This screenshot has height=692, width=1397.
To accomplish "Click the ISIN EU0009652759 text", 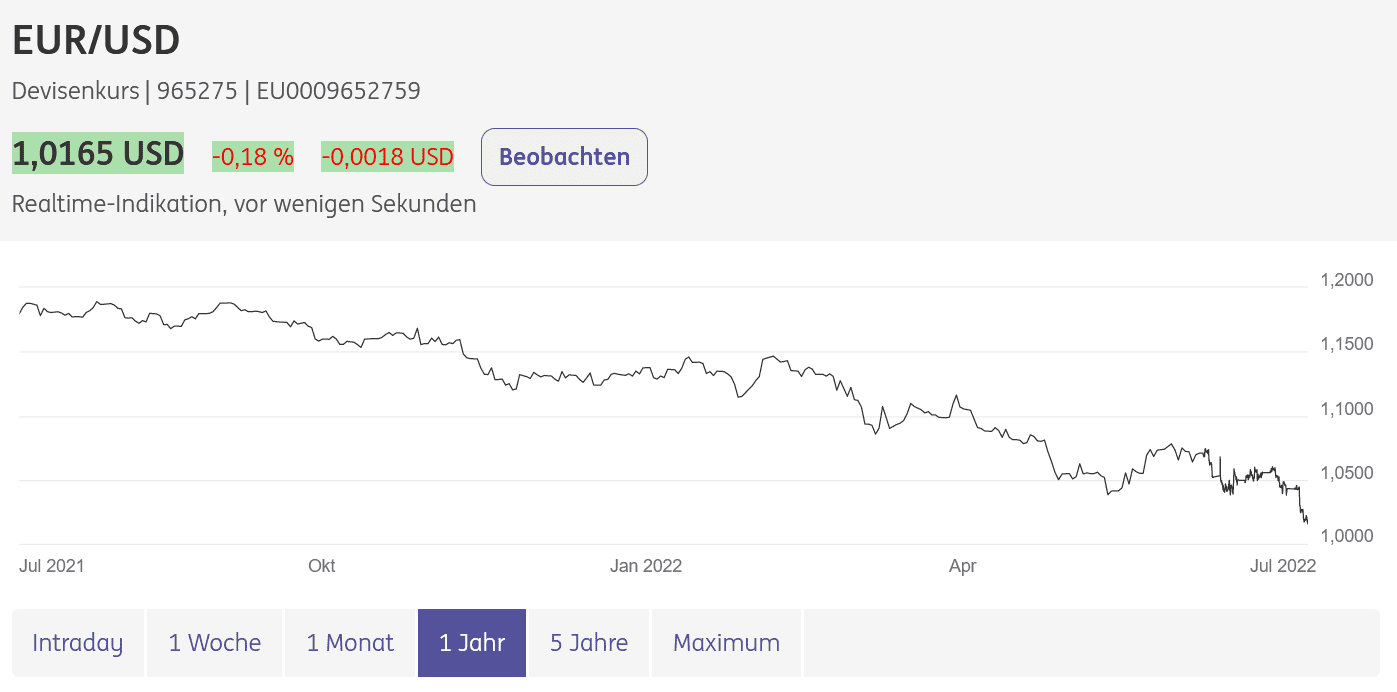I will coord(338,91).
